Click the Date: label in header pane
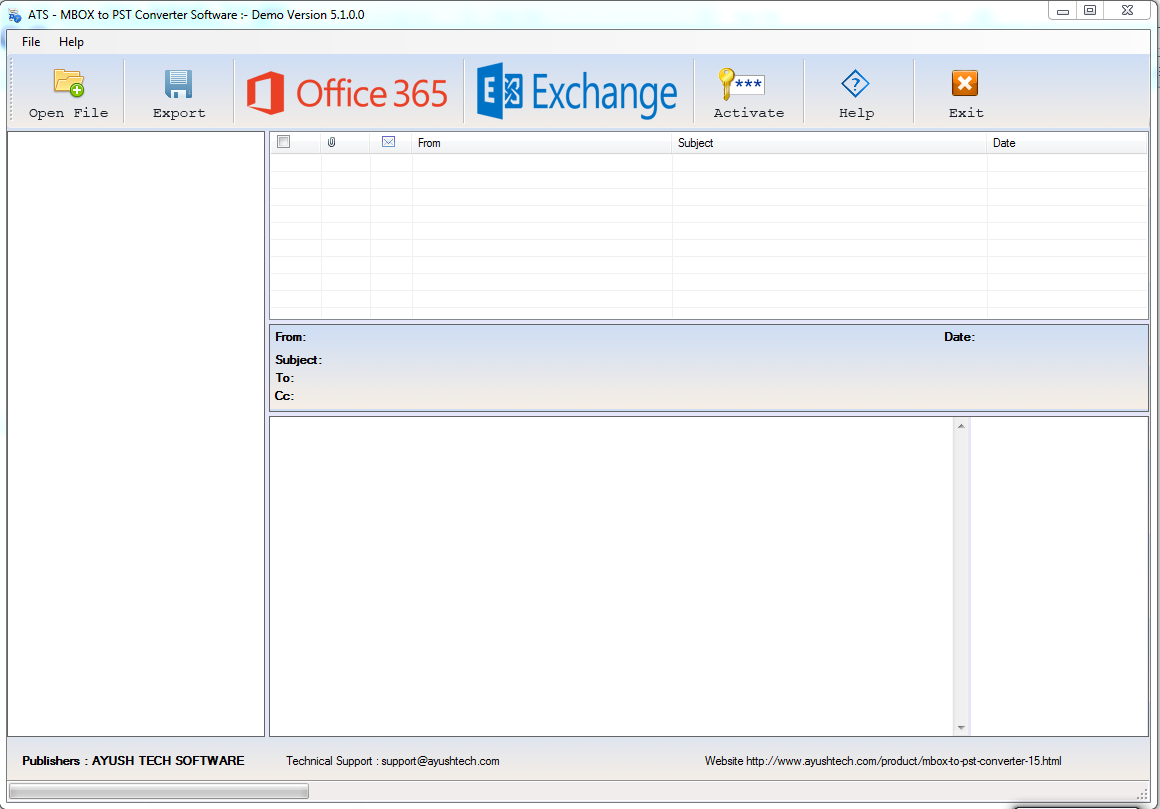 pyautogui.click(x=960, y=337)
